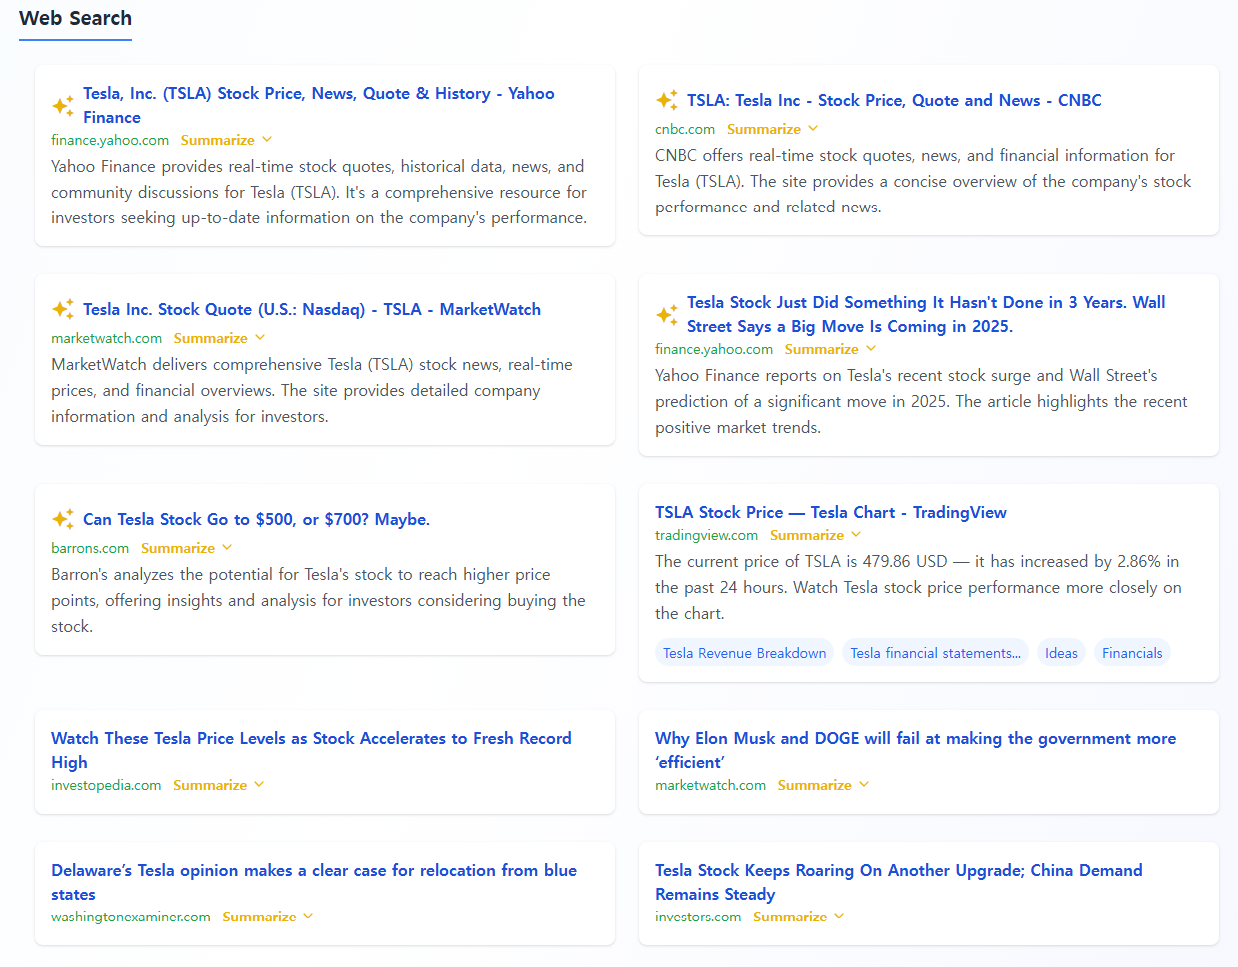Click finance.yahoo.com domain under '3 Years' article
The width and height of the screenshot is (1238, 967).
pos(714,349)
